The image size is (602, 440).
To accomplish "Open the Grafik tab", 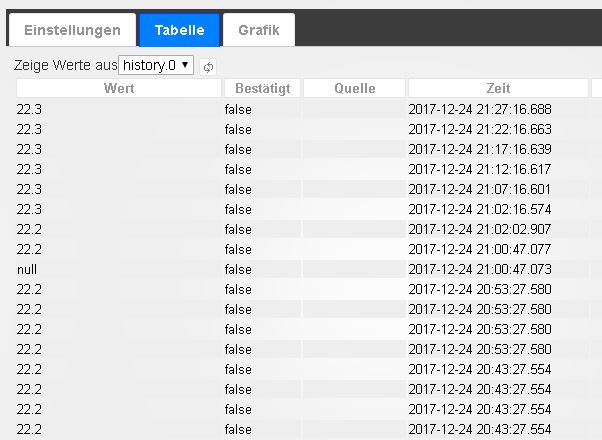I will (259, 30).
